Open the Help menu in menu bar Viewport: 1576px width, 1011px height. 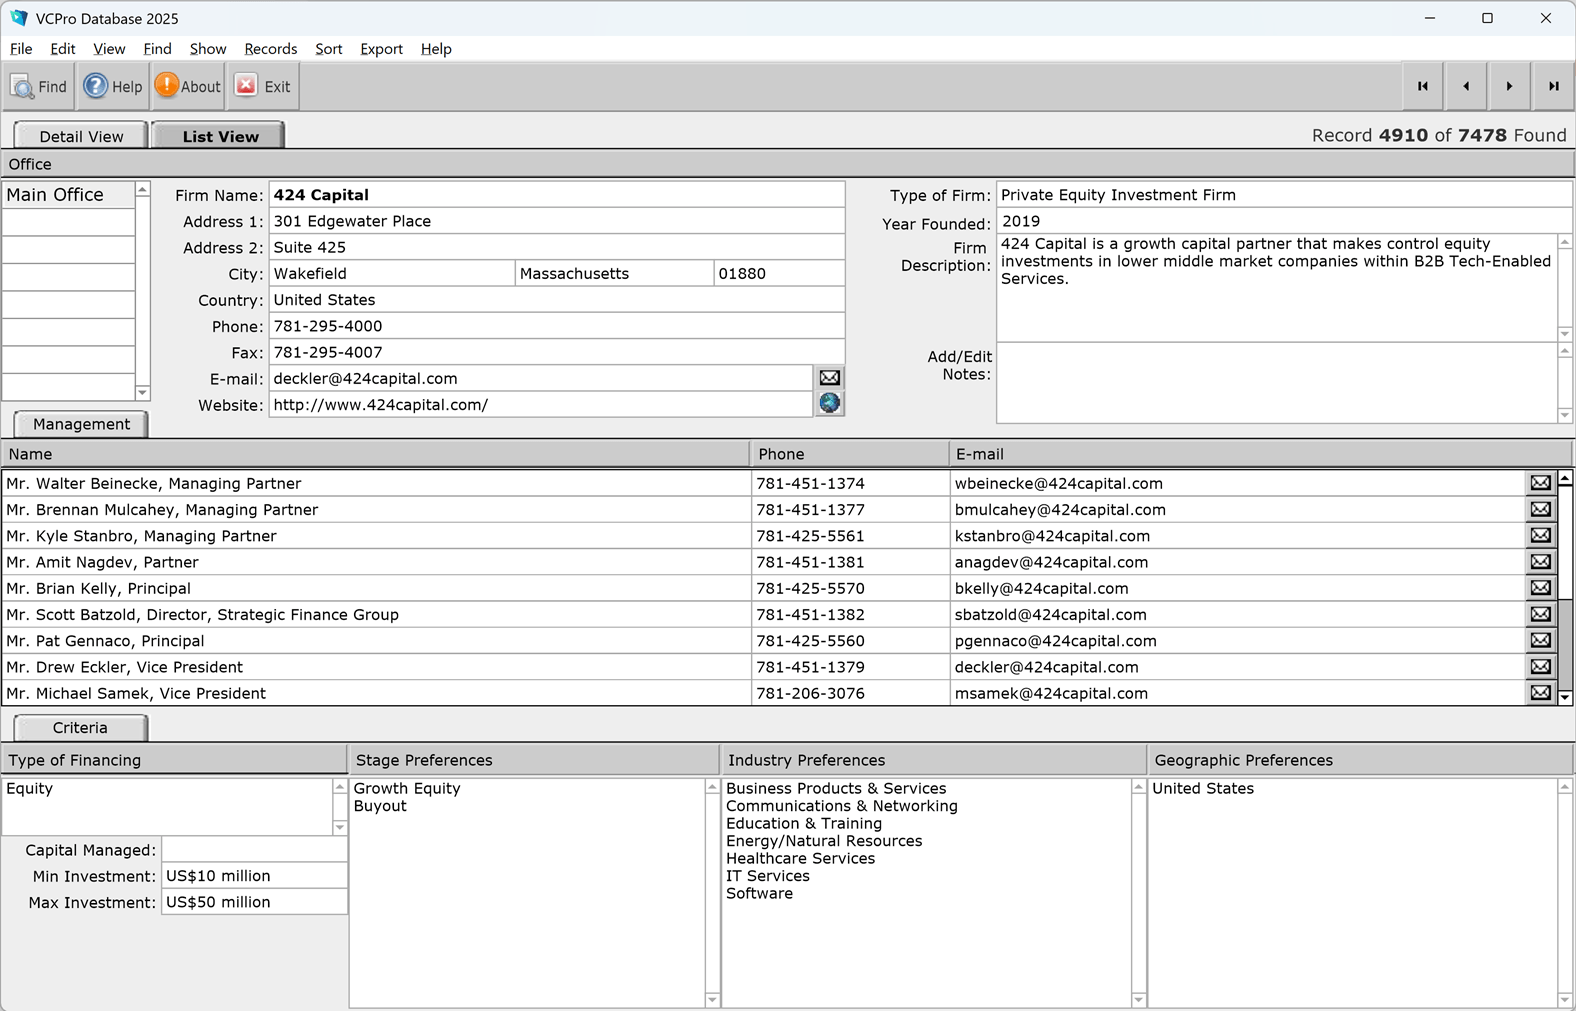tap(436, 49)
